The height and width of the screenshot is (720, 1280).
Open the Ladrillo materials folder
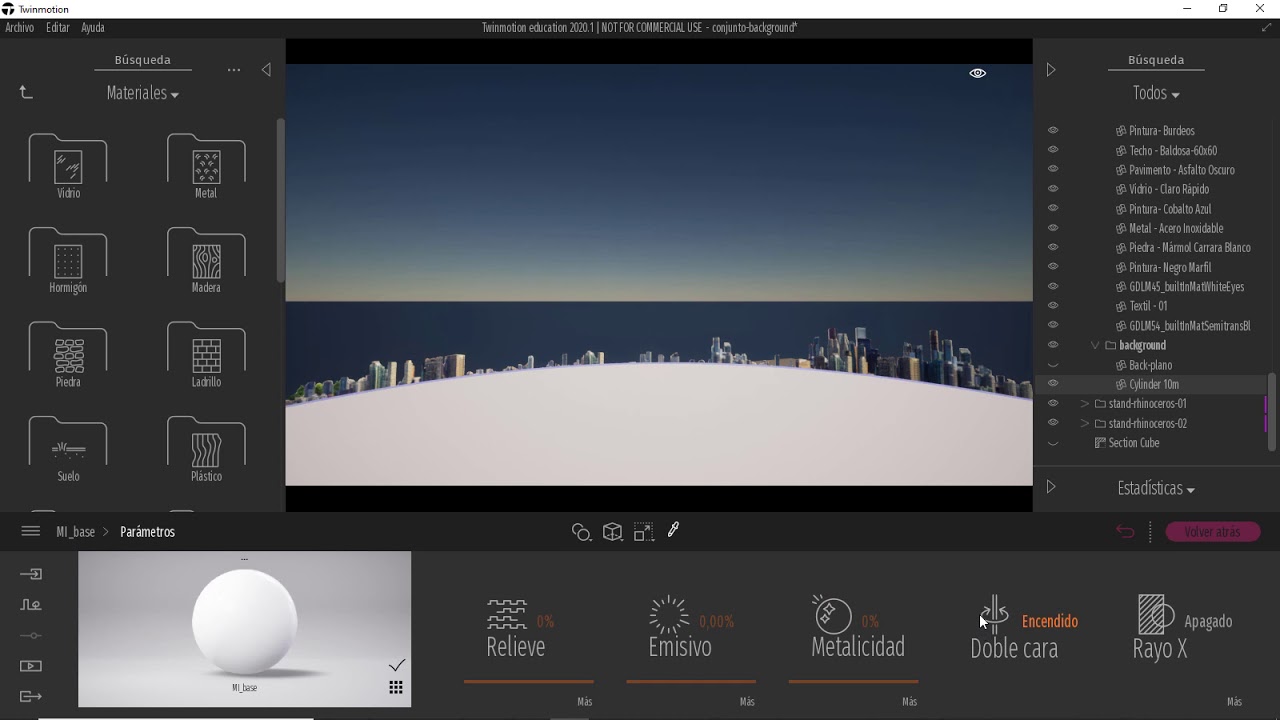coord(206,354)
